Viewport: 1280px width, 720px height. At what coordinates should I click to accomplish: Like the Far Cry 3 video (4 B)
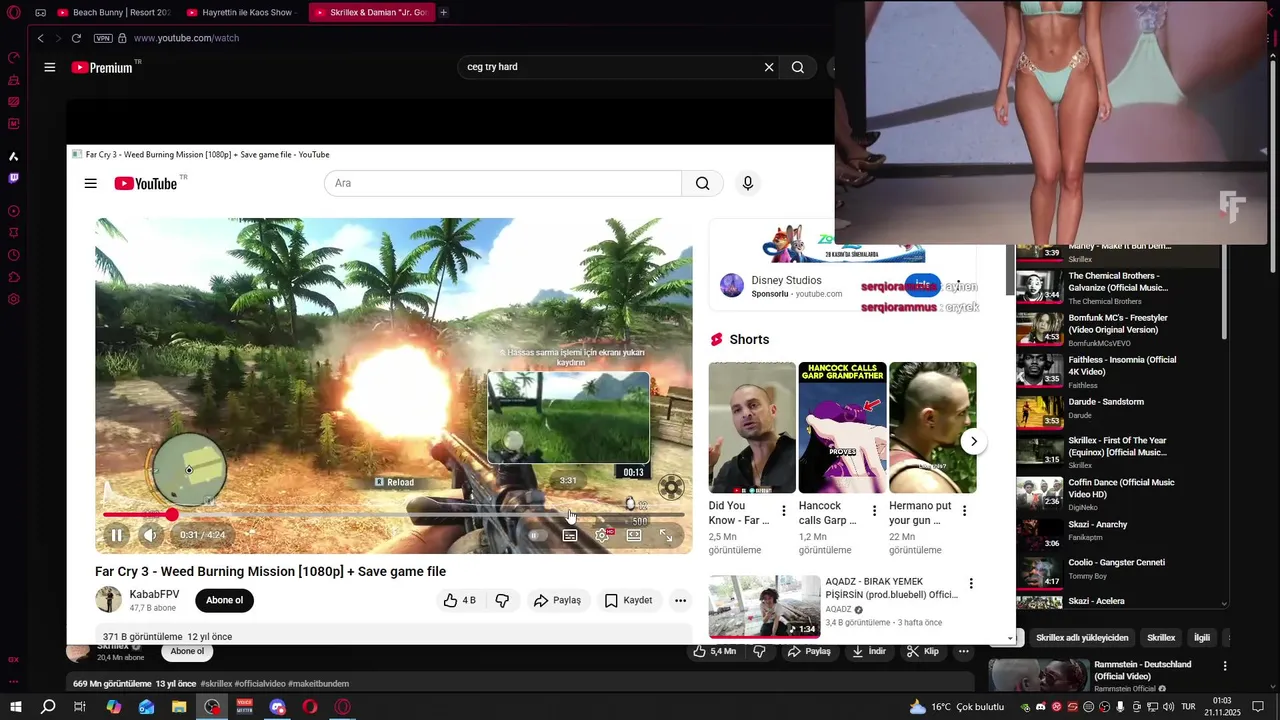[x=460, y=600]
